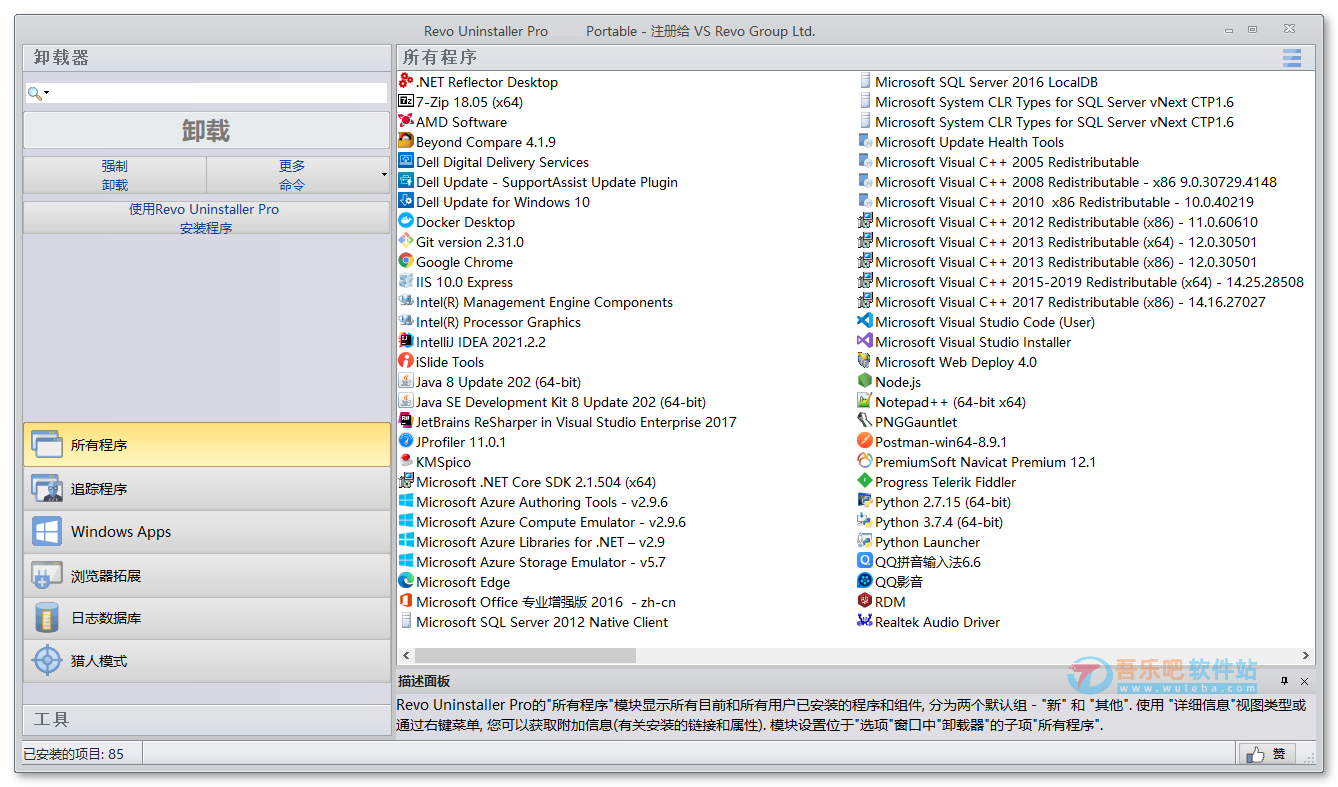1338x787 pixels.
Task: Click the Navicat Premium 12.1 icon
Action: 865,462
